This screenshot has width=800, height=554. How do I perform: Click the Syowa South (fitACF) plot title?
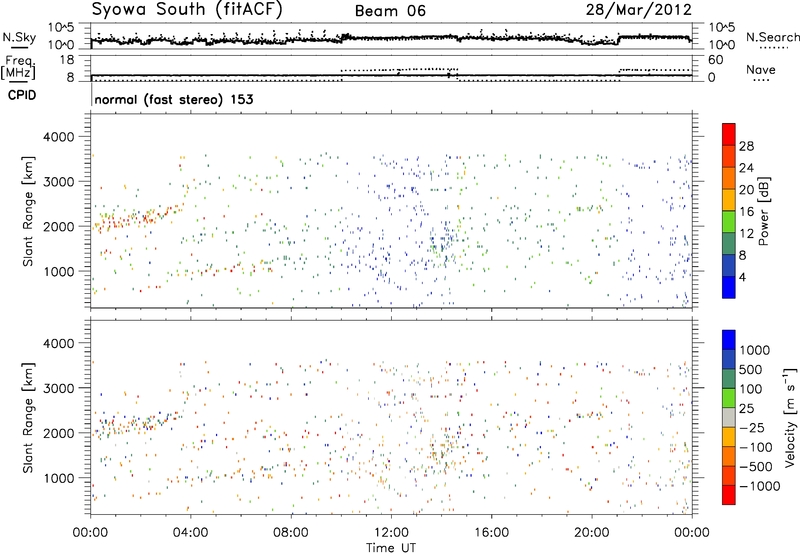[x=187, y=10]
